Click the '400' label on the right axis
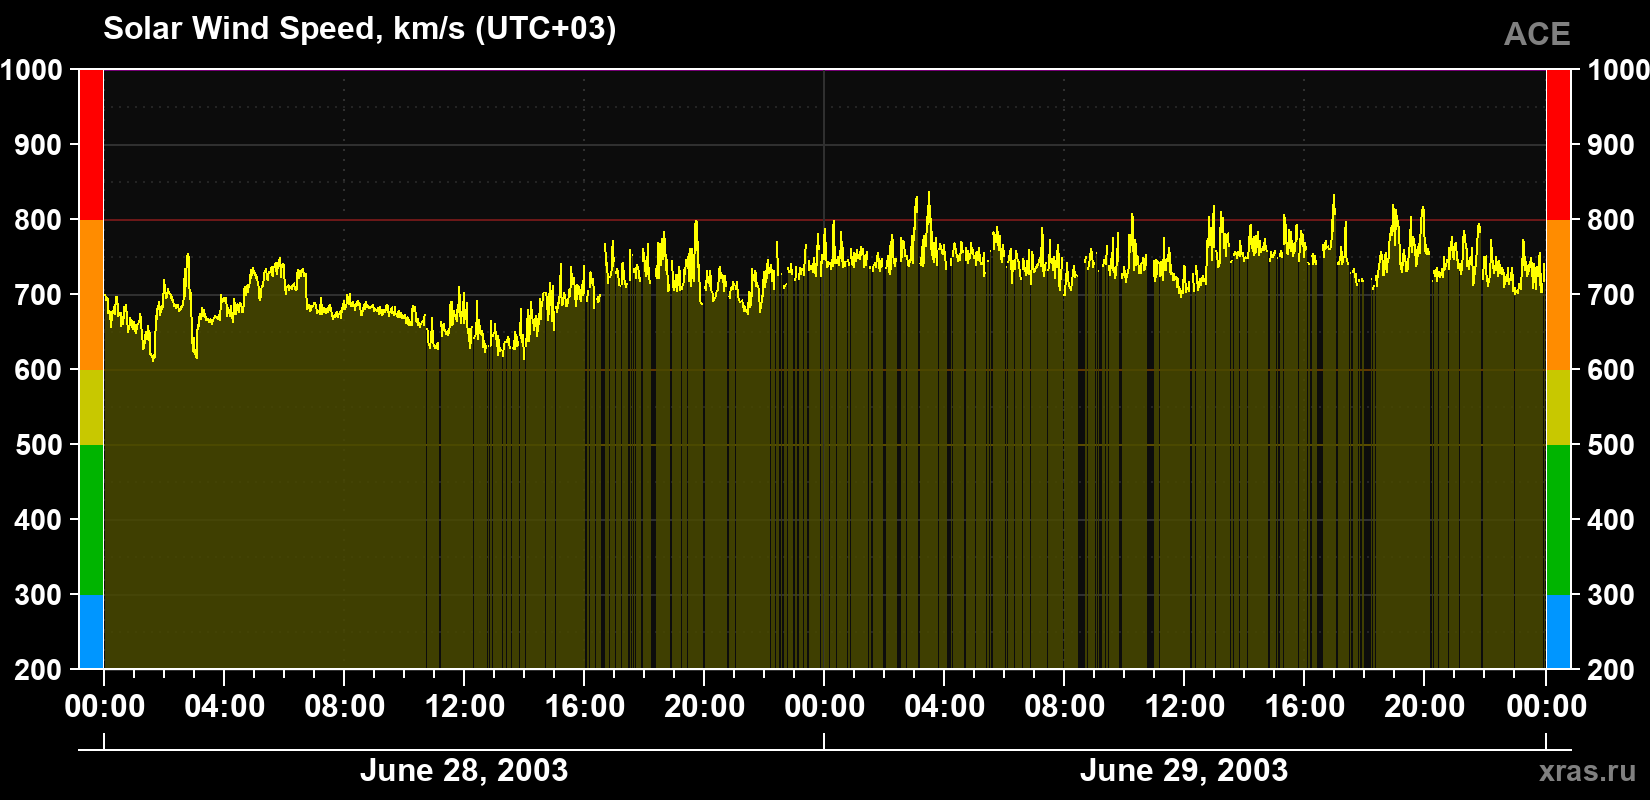 1611,520
